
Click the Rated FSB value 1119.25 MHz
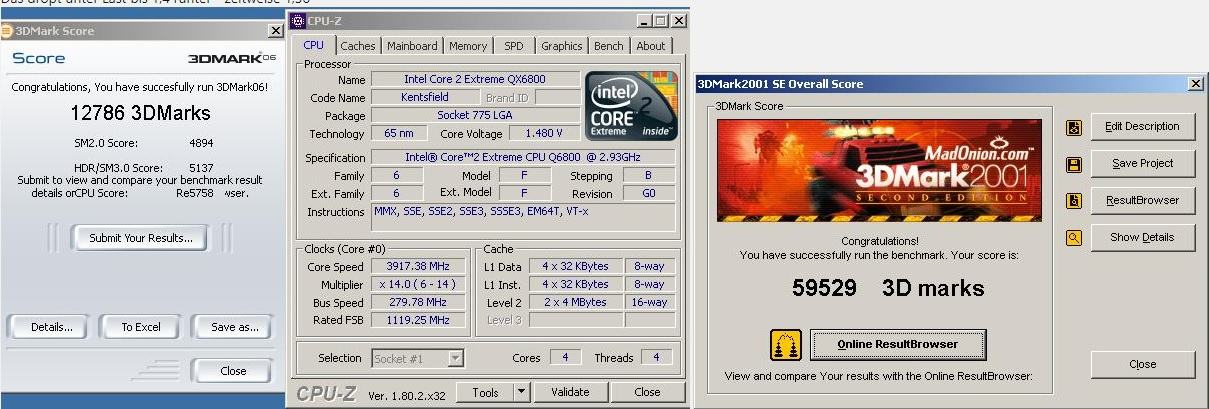coord(417,320)
